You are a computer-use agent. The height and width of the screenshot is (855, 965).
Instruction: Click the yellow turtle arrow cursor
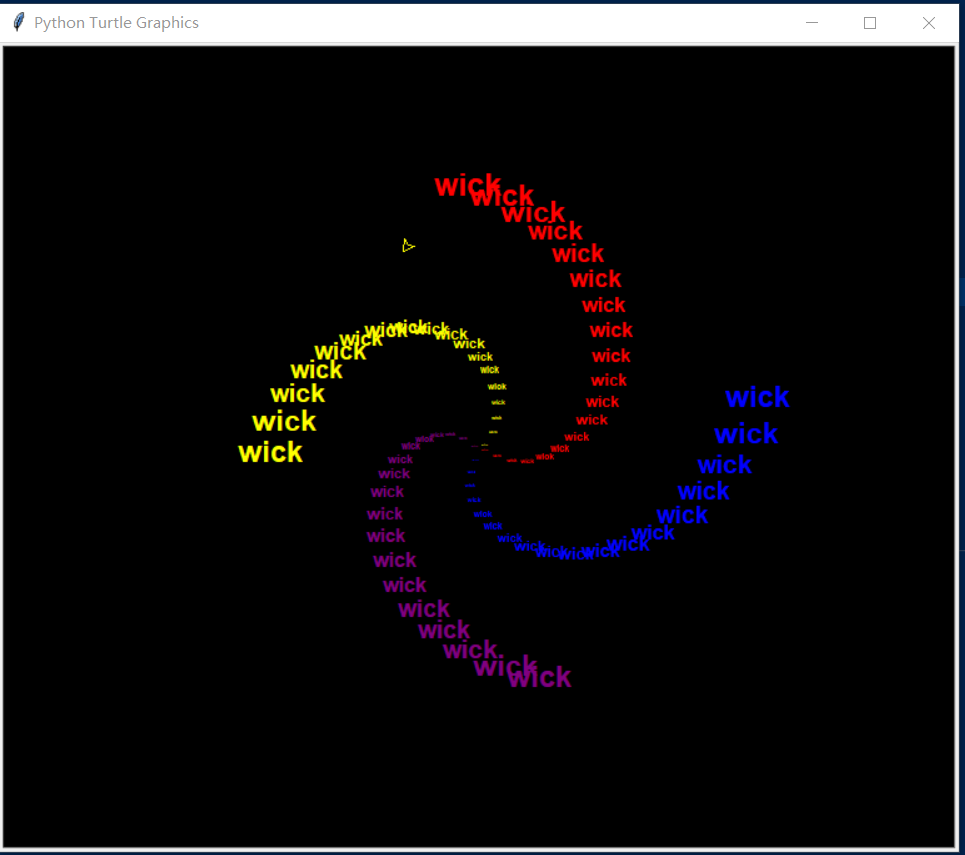point(408,246)
